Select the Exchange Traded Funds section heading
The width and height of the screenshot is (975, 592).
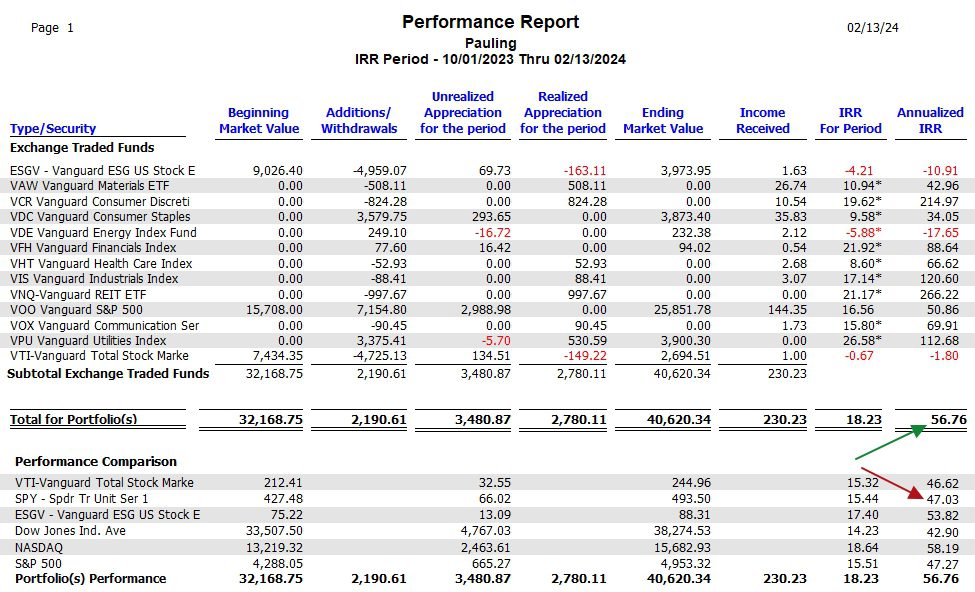(82, 147)
